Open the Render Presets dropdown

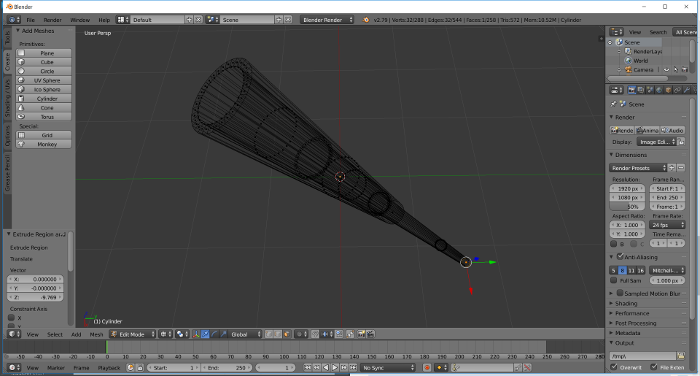click(x=638, y=168)
